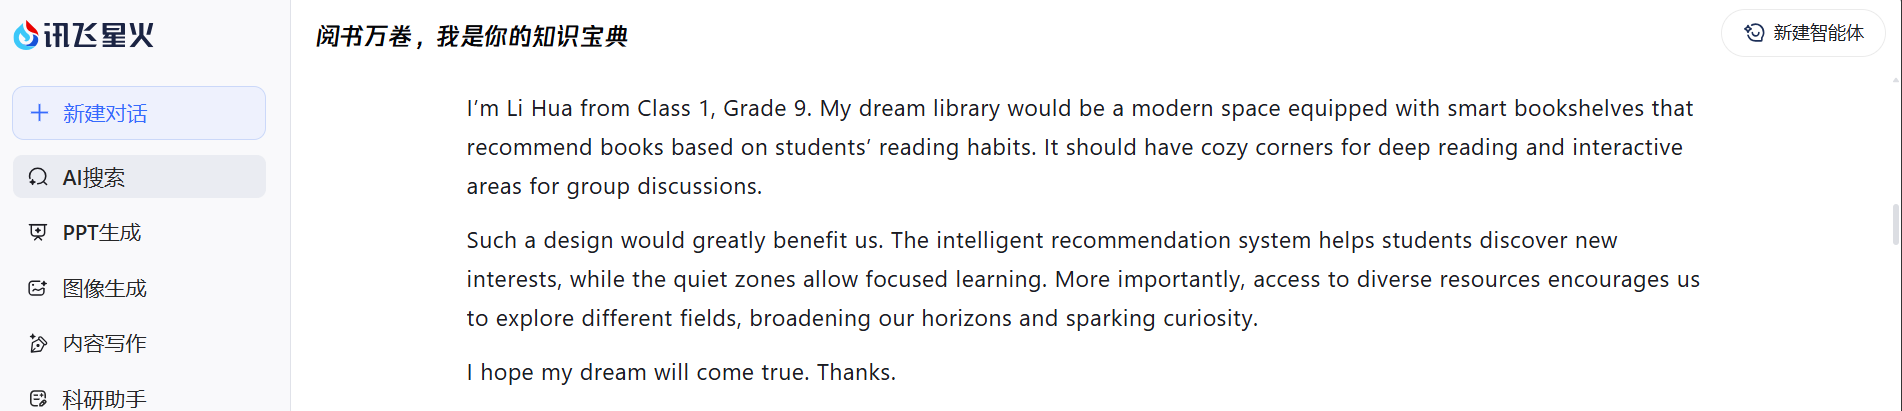Click the icon inside 新建智能体 button
The height and width of the screenshot is (411, 1902).
click(1754, 33)
